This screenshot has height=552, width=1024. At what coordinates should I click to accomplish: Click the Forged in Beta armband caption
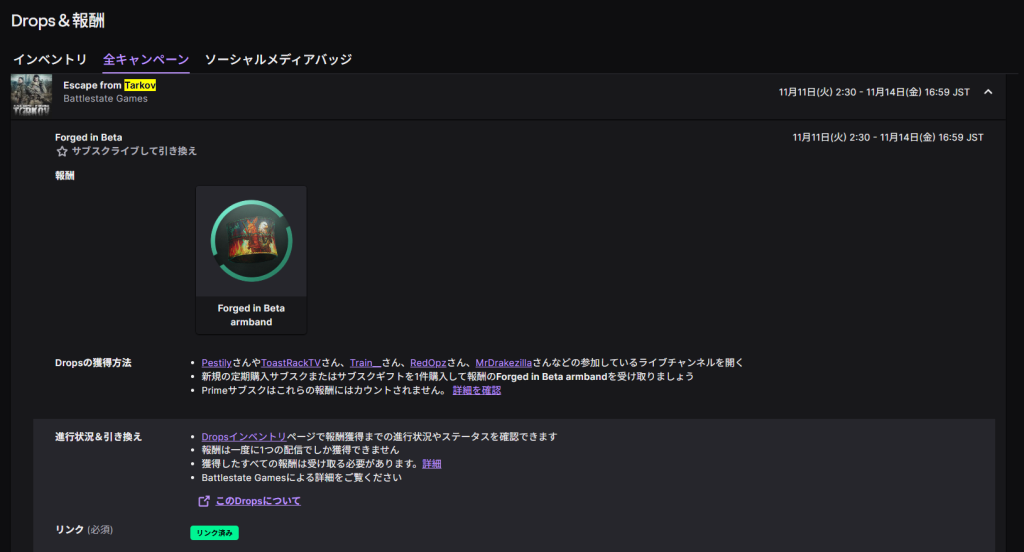click(x=251, y=315)
